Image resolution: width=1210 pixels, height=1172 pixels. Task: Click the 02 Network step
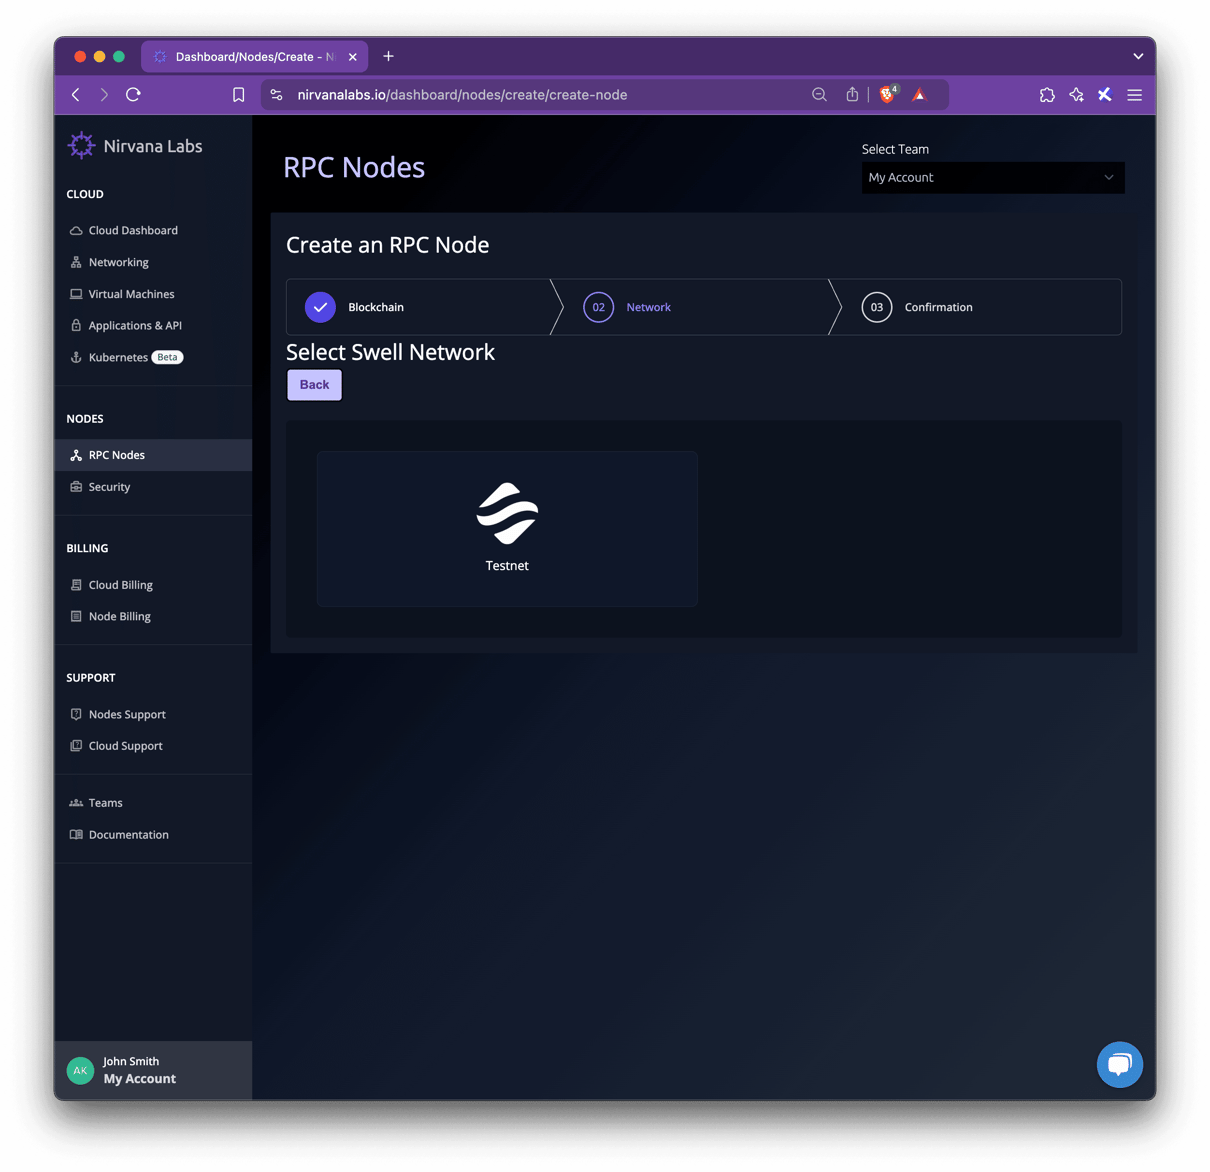click(x=628, y=307)
